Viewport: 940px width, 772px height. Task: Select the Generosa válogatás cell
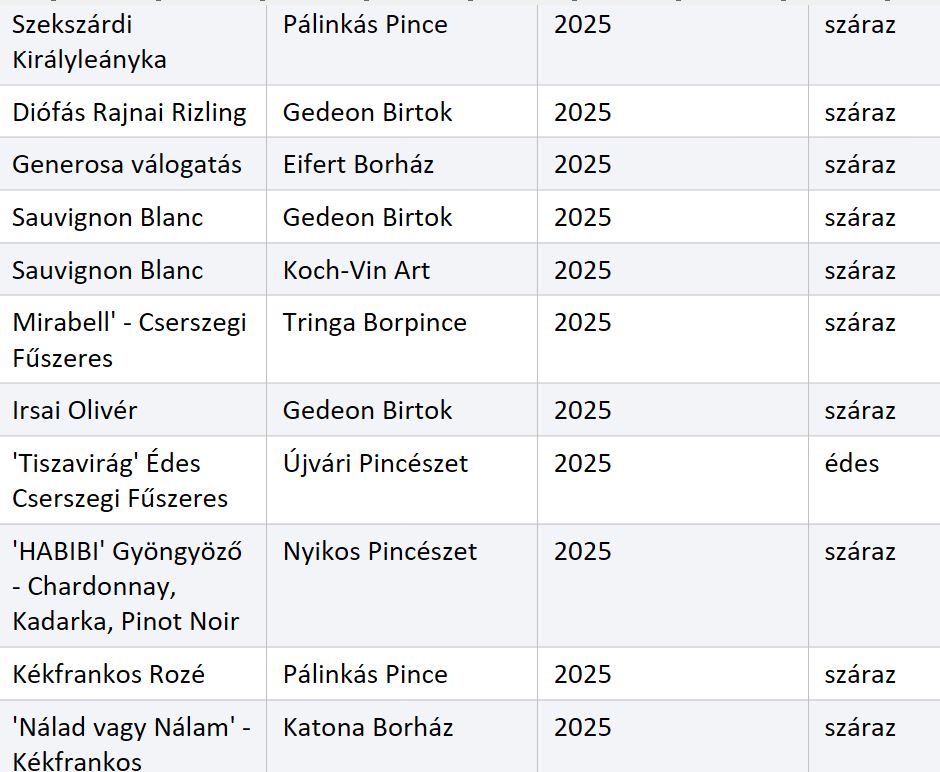132,164
